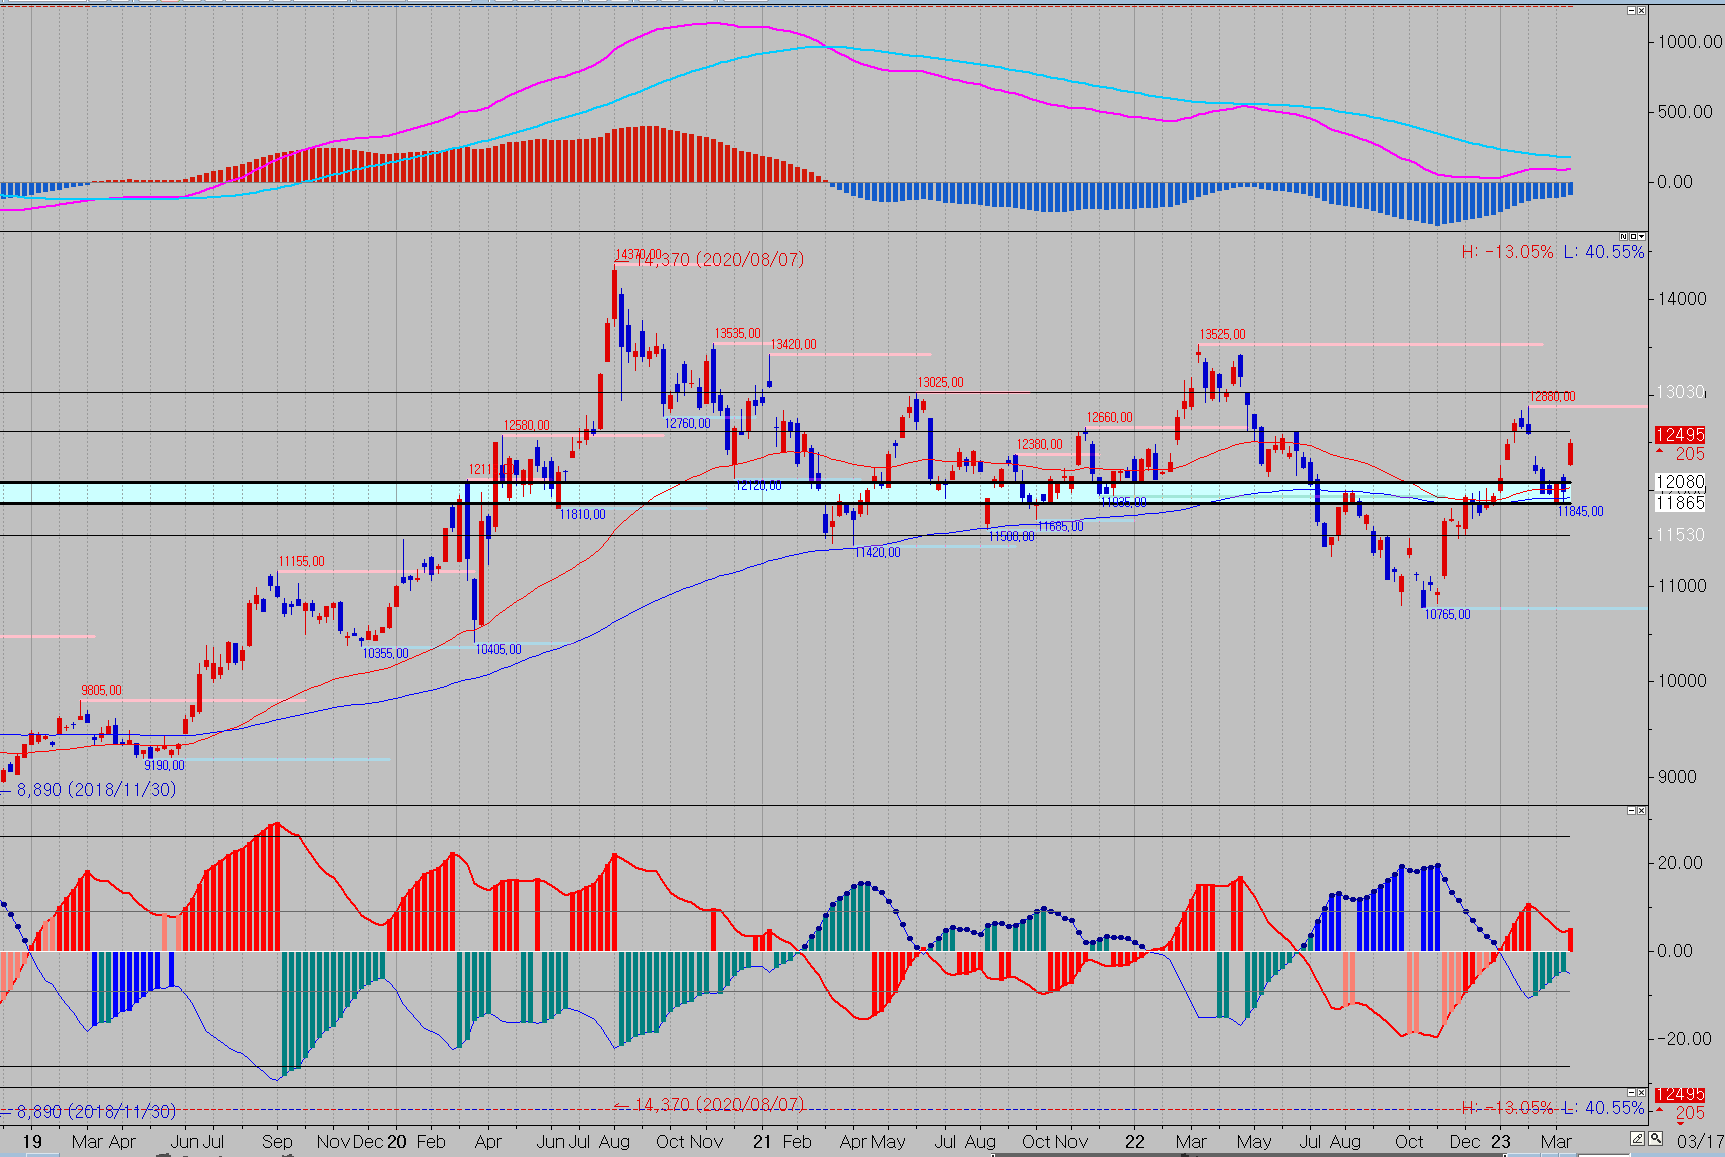
Task: Click the 13025.00 high marker label
Action: tap(940, 383)
